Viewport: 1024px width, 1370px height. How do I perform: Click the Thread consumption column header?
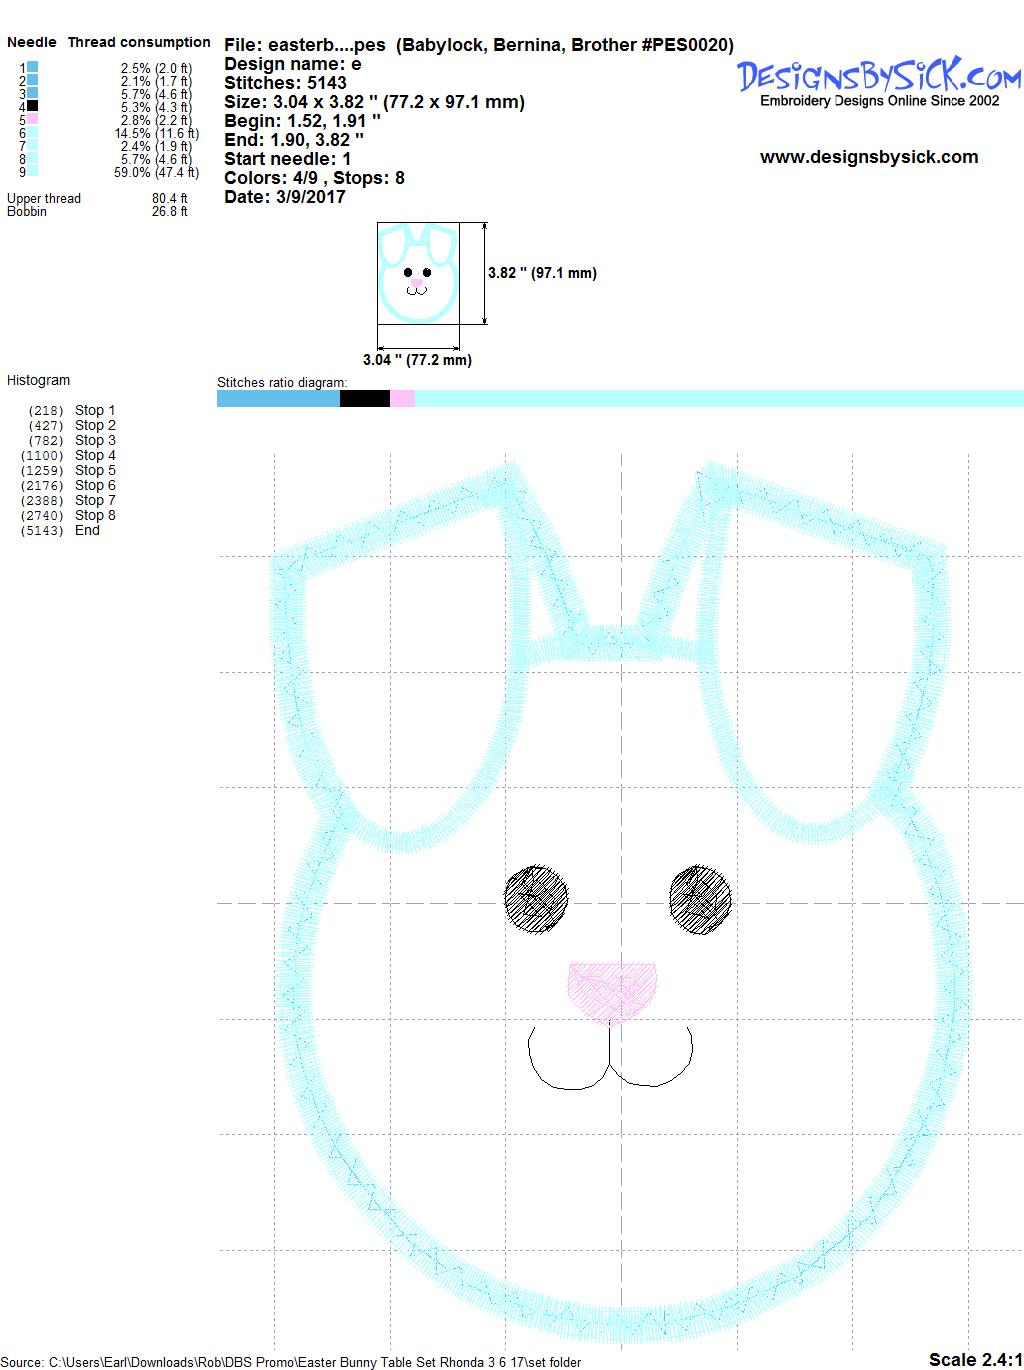pos(139,42)
